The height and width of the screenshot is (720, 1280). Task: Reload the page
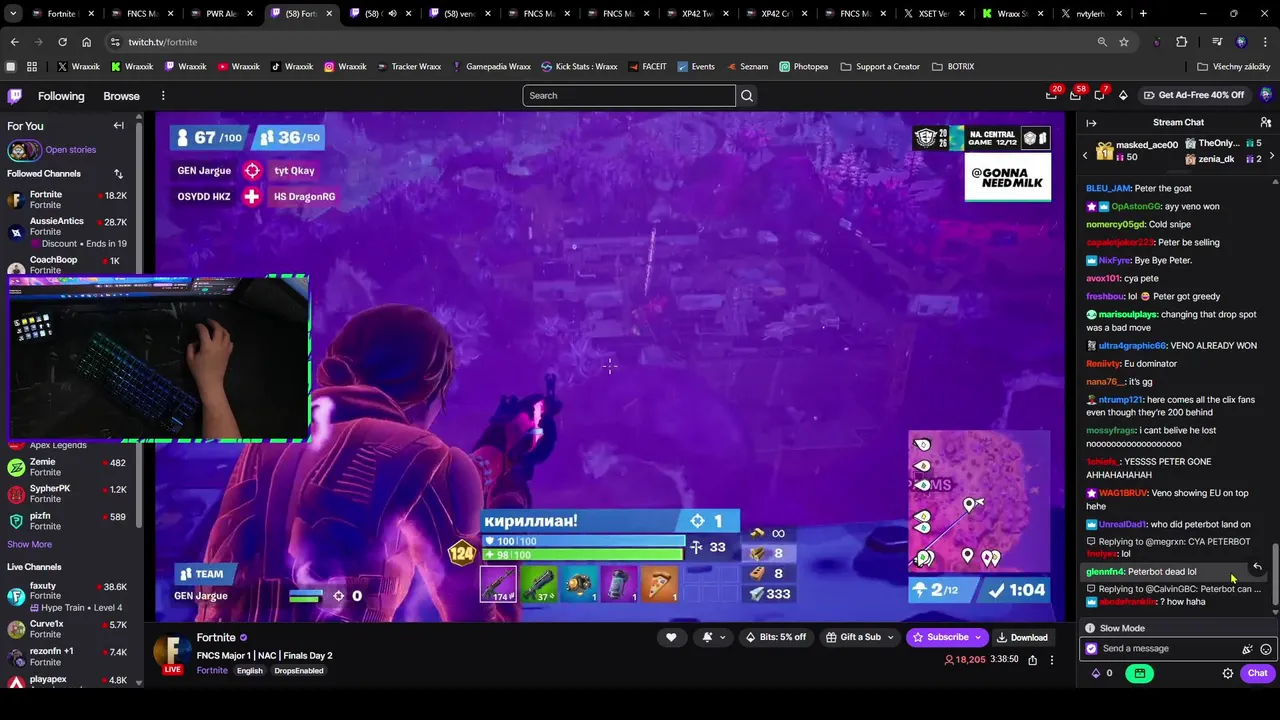pyautogui.click(x=62, y=42)
